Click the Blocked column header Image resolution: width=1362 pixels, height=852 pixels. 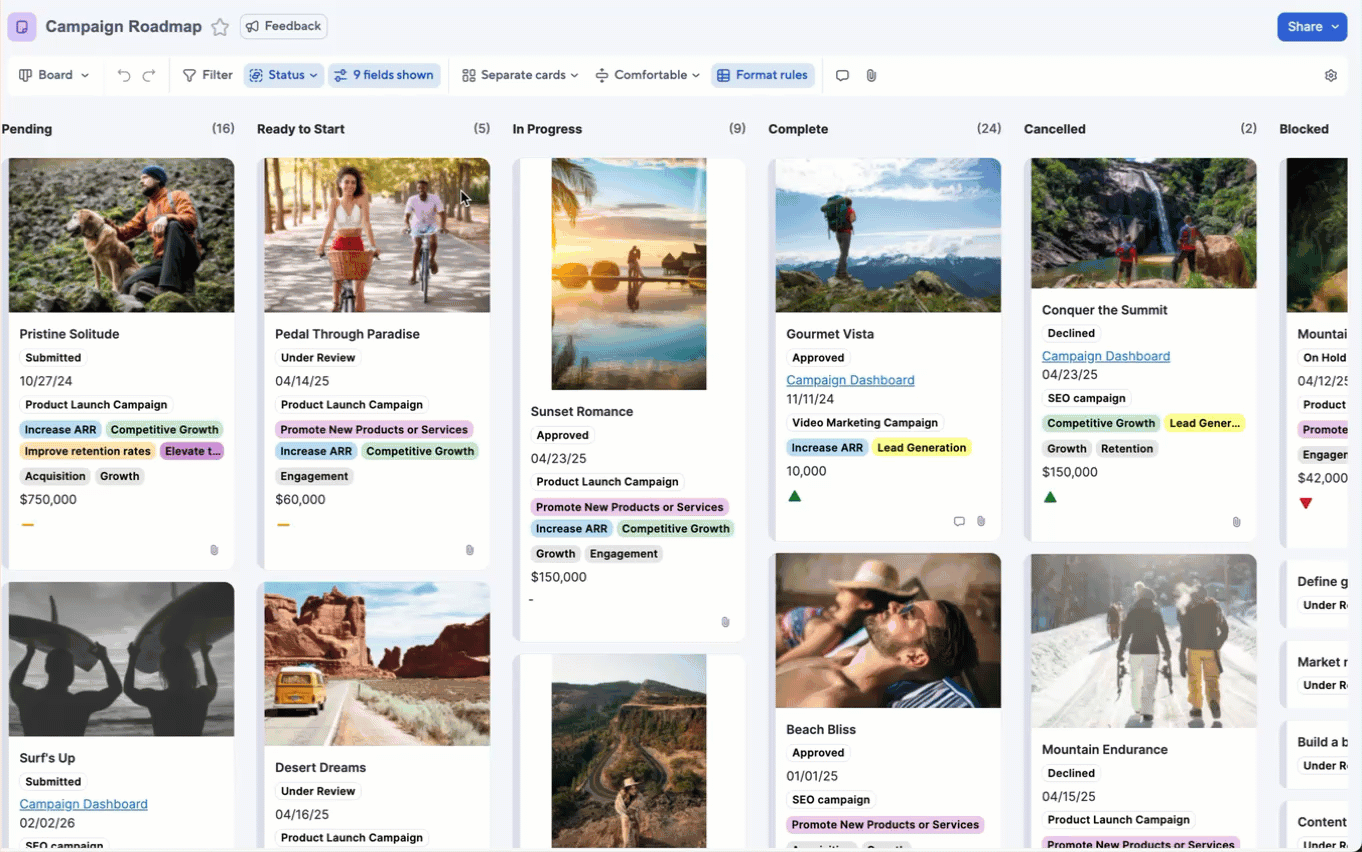click(x=1304, y=129)
